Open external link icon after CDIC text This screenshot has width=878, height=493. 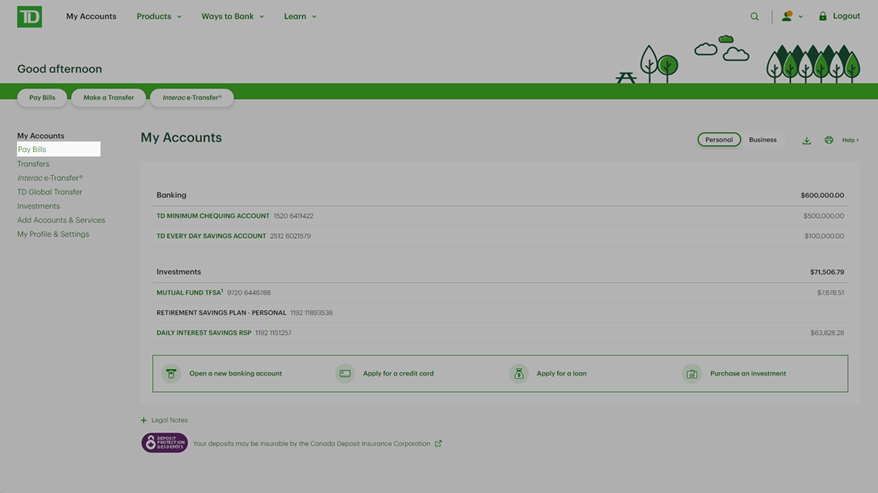click(438, 443)
